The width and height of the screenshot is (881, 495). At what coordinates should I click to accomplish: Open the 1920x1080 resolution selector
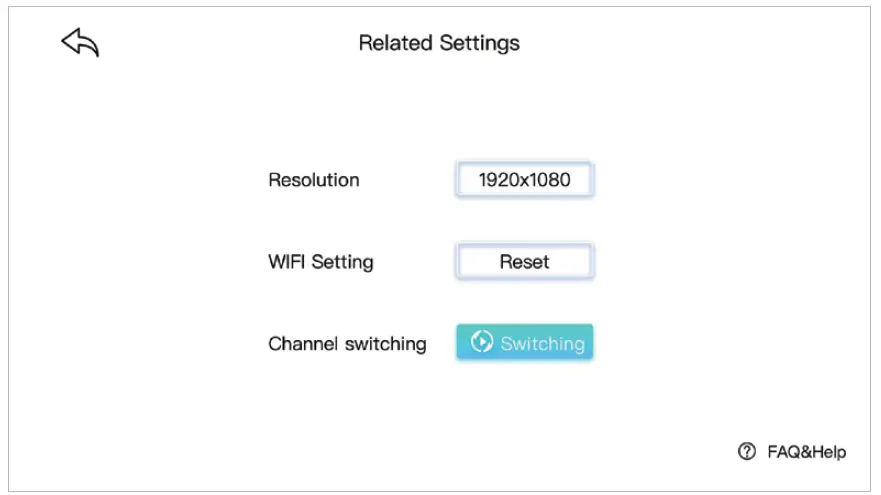click(524, 180)
